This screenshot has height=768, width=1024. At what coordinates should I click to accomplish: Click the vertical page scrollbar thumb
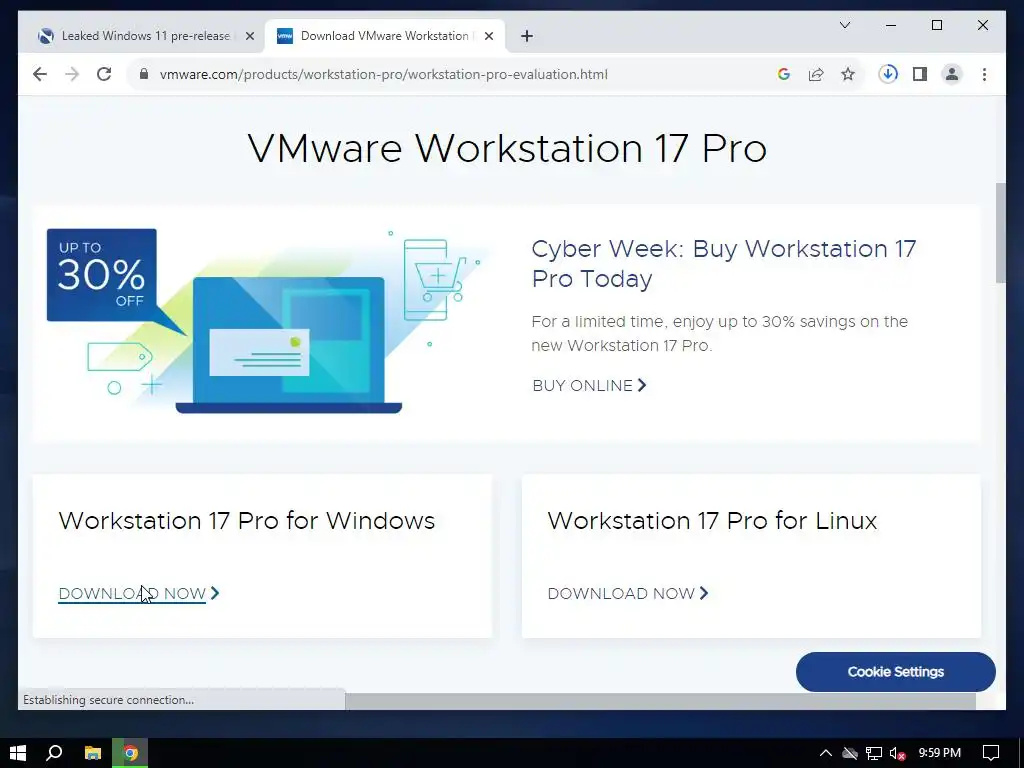tap(1000, 233)
